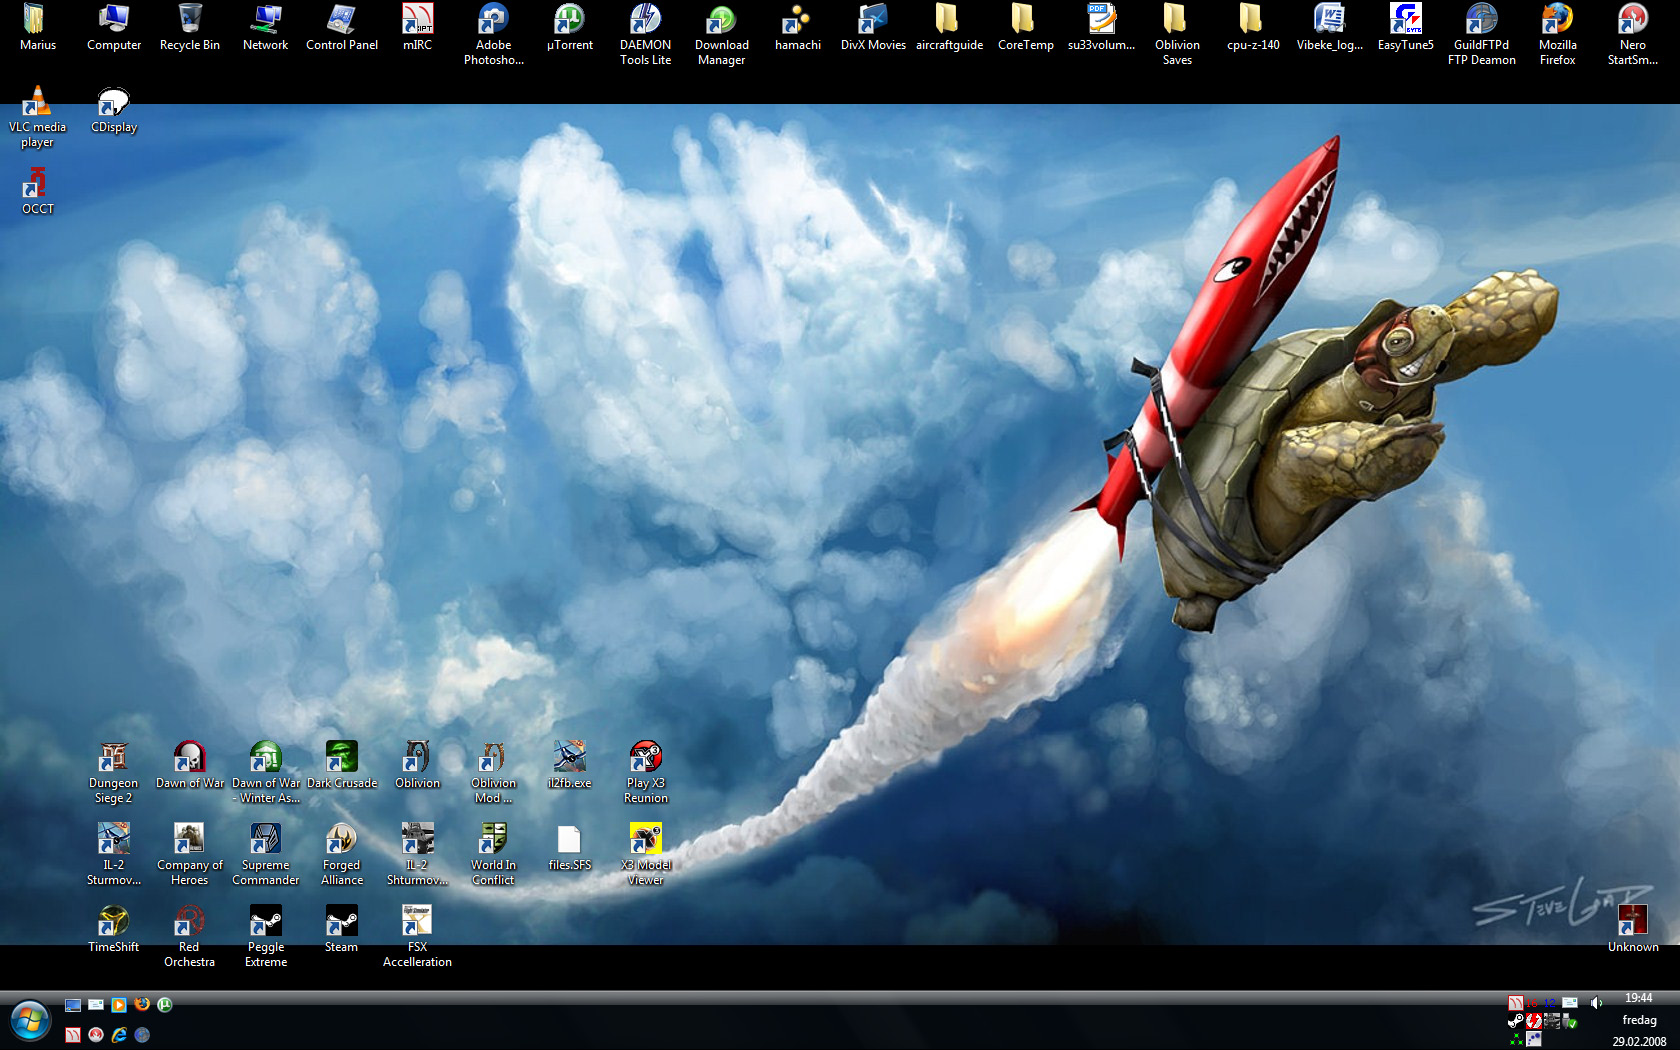Click the VLC media player shortcut
The height and width of the screenshot is (1050, 1680).
[x=37, y=103]
